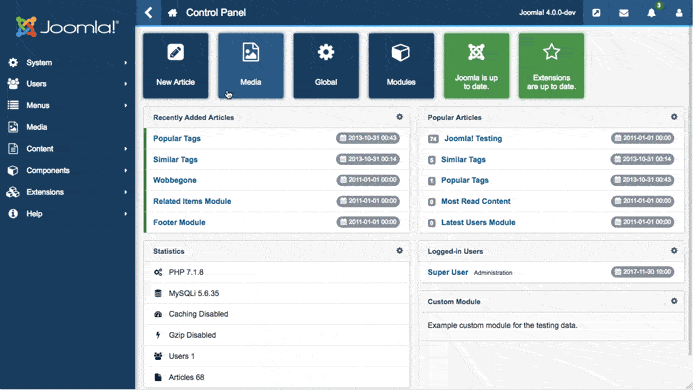Click the New Article quick icon tile
The height and width of the screenshot is (390, 693).
pos(175,65)
